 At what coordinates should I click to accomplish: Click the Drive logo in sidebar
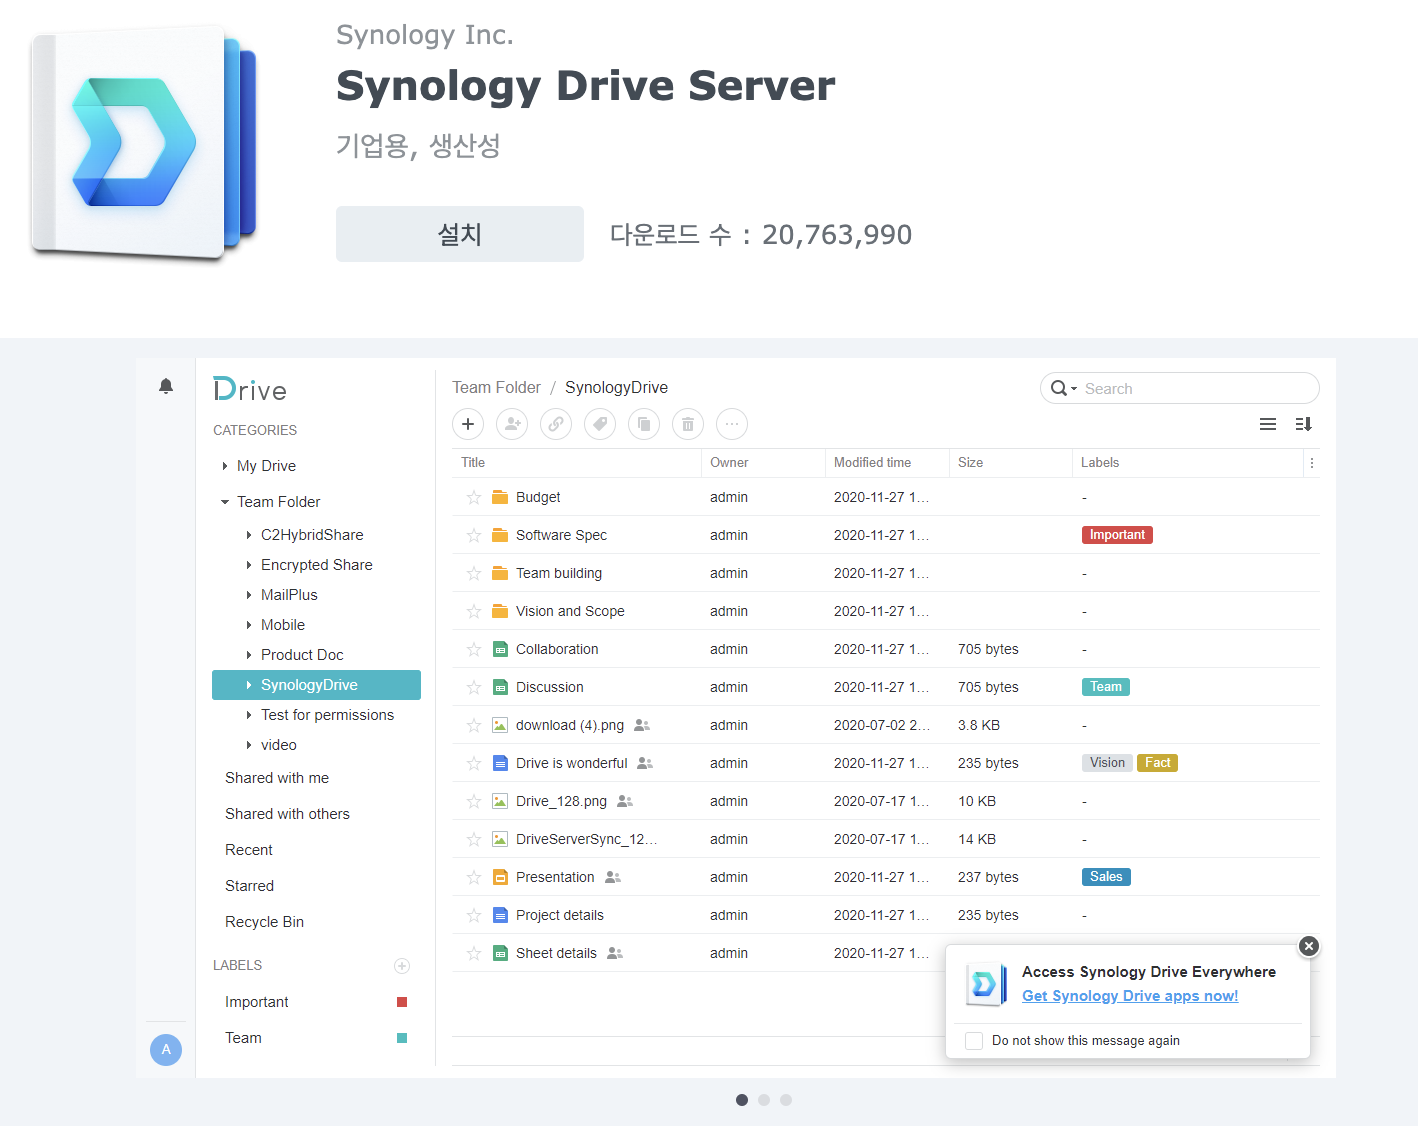(250, 389)
